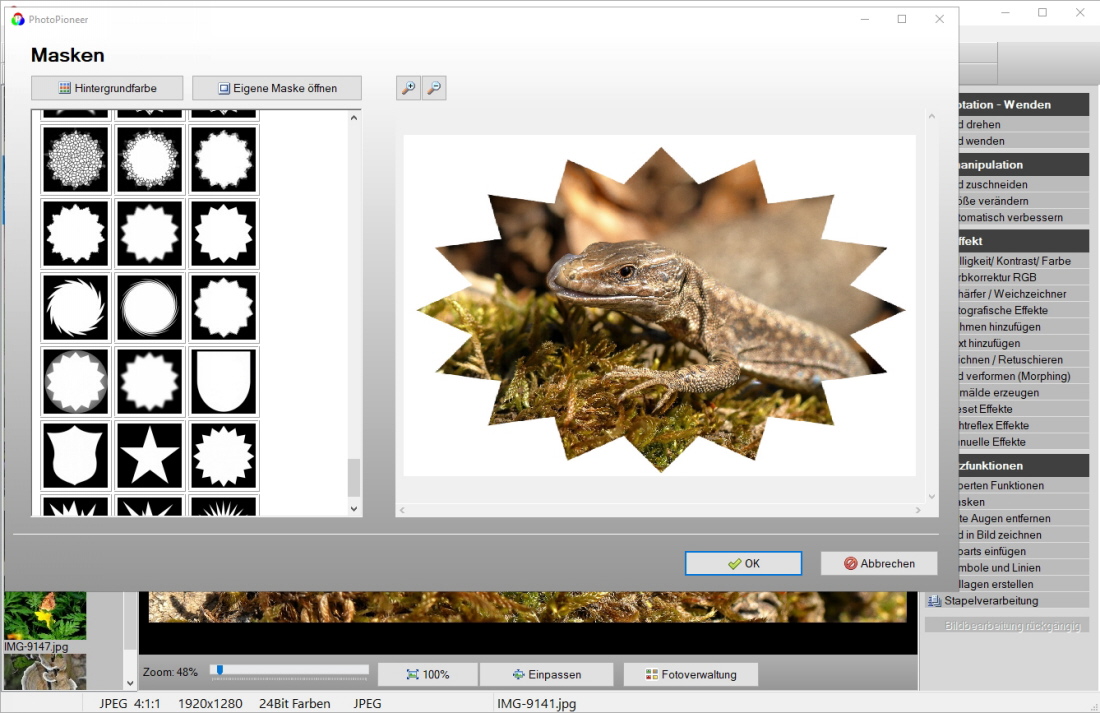
Task: Zoom in on the mask preview
Action: coord(408,88)
